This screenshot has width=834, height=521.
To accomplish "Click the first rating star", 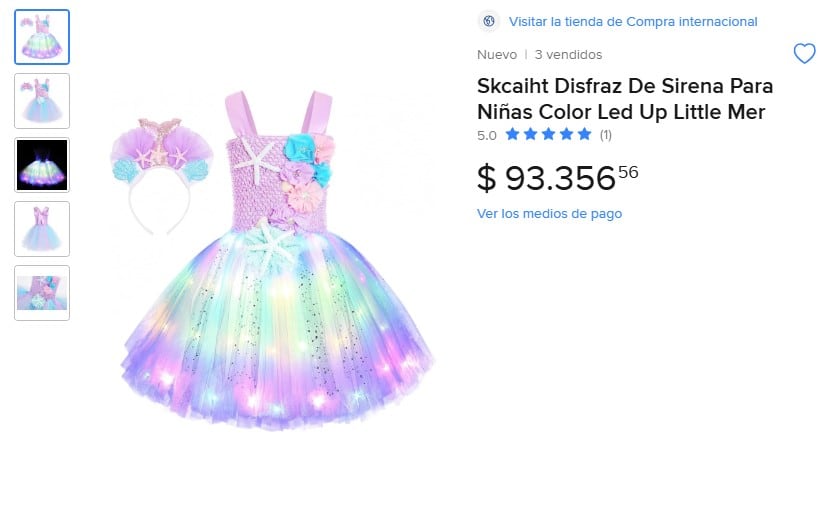I will pyautogui.click(x=512, y=134).
